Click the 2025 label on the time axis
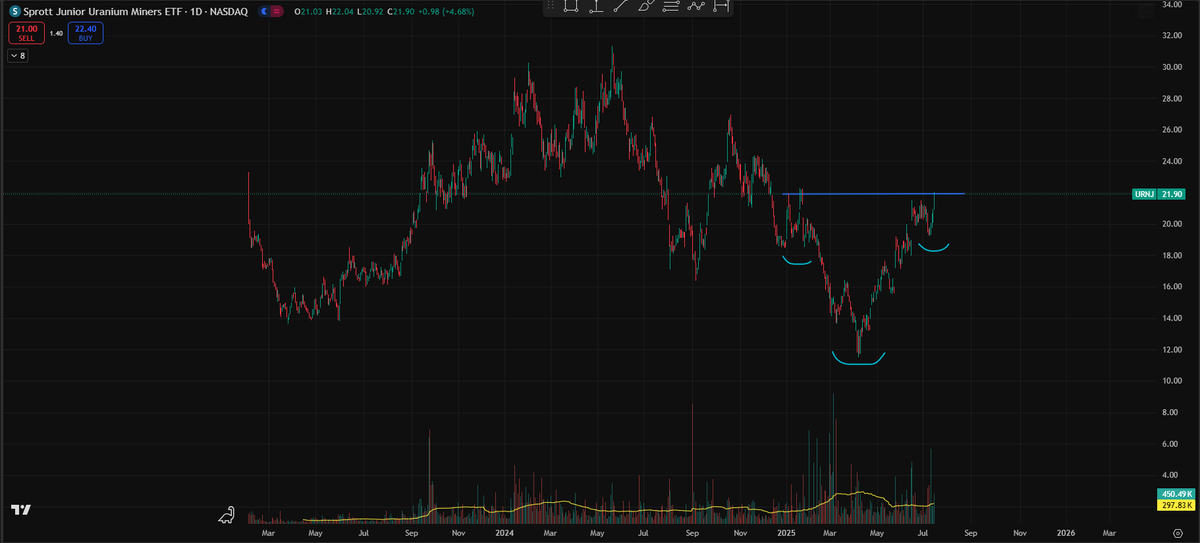 [785, 533]
